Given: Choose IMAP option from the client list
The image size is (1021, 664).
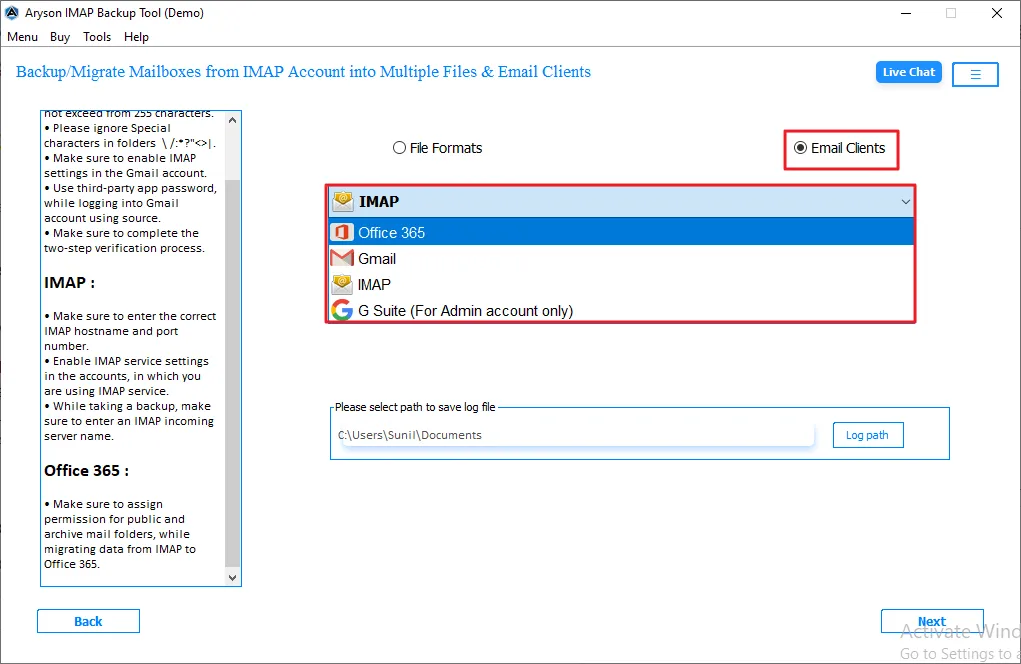Looking at the screenshot, I should tap(621, 284).
